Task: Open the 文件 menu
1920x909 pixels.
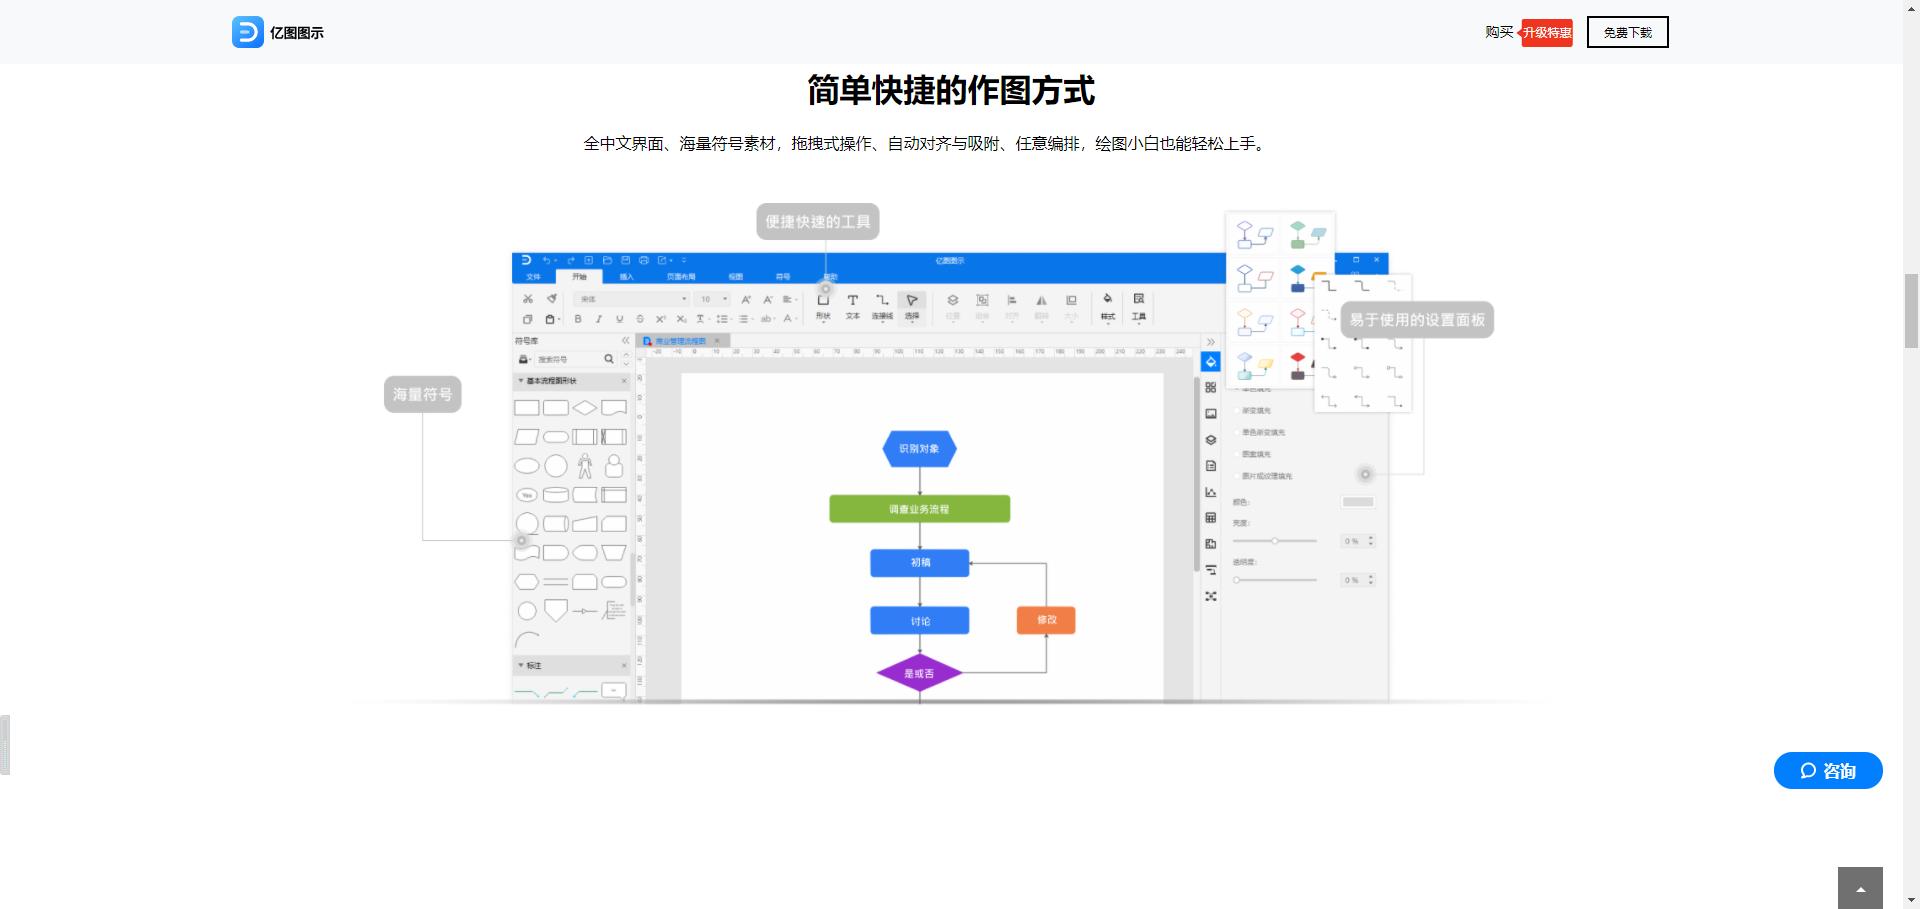Action: 532,276
